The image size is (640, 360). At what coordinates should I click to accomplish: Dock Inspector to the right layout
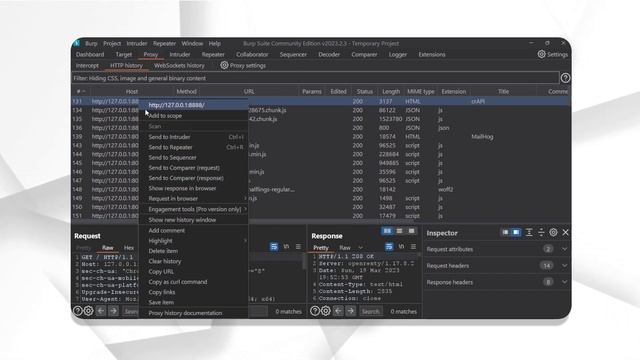point(516,232)
